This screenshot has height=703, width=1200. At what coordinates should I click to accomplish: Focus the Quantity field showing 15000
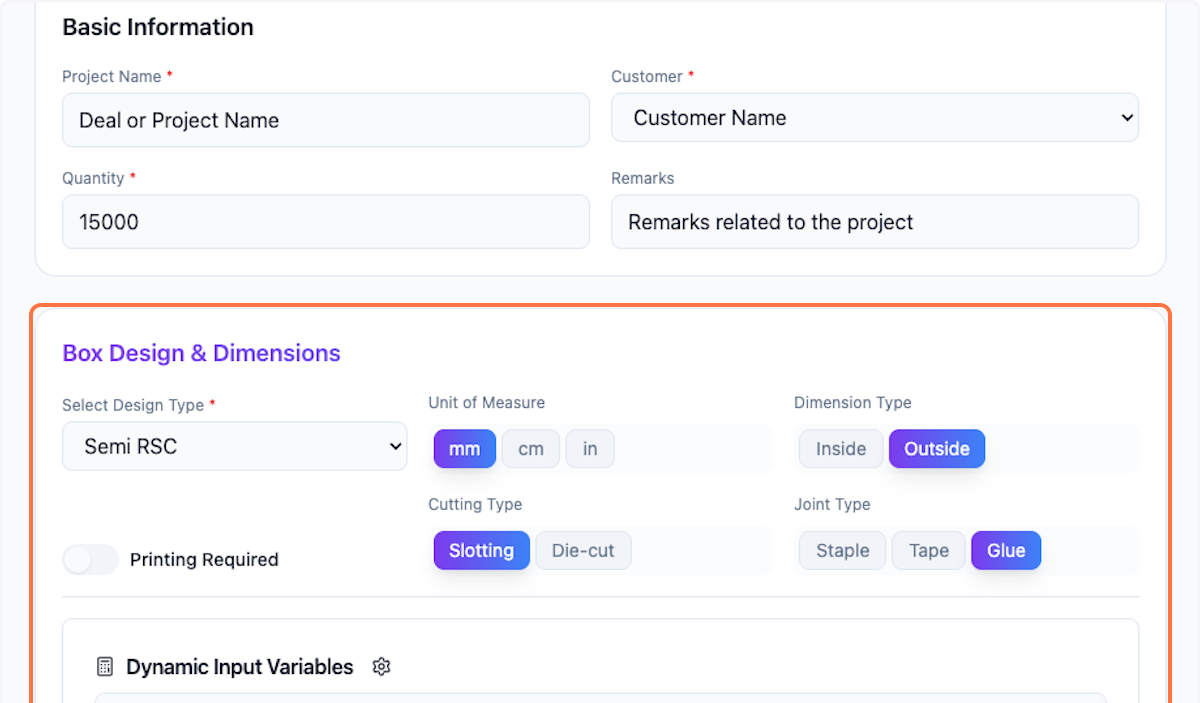coord(325,222)
